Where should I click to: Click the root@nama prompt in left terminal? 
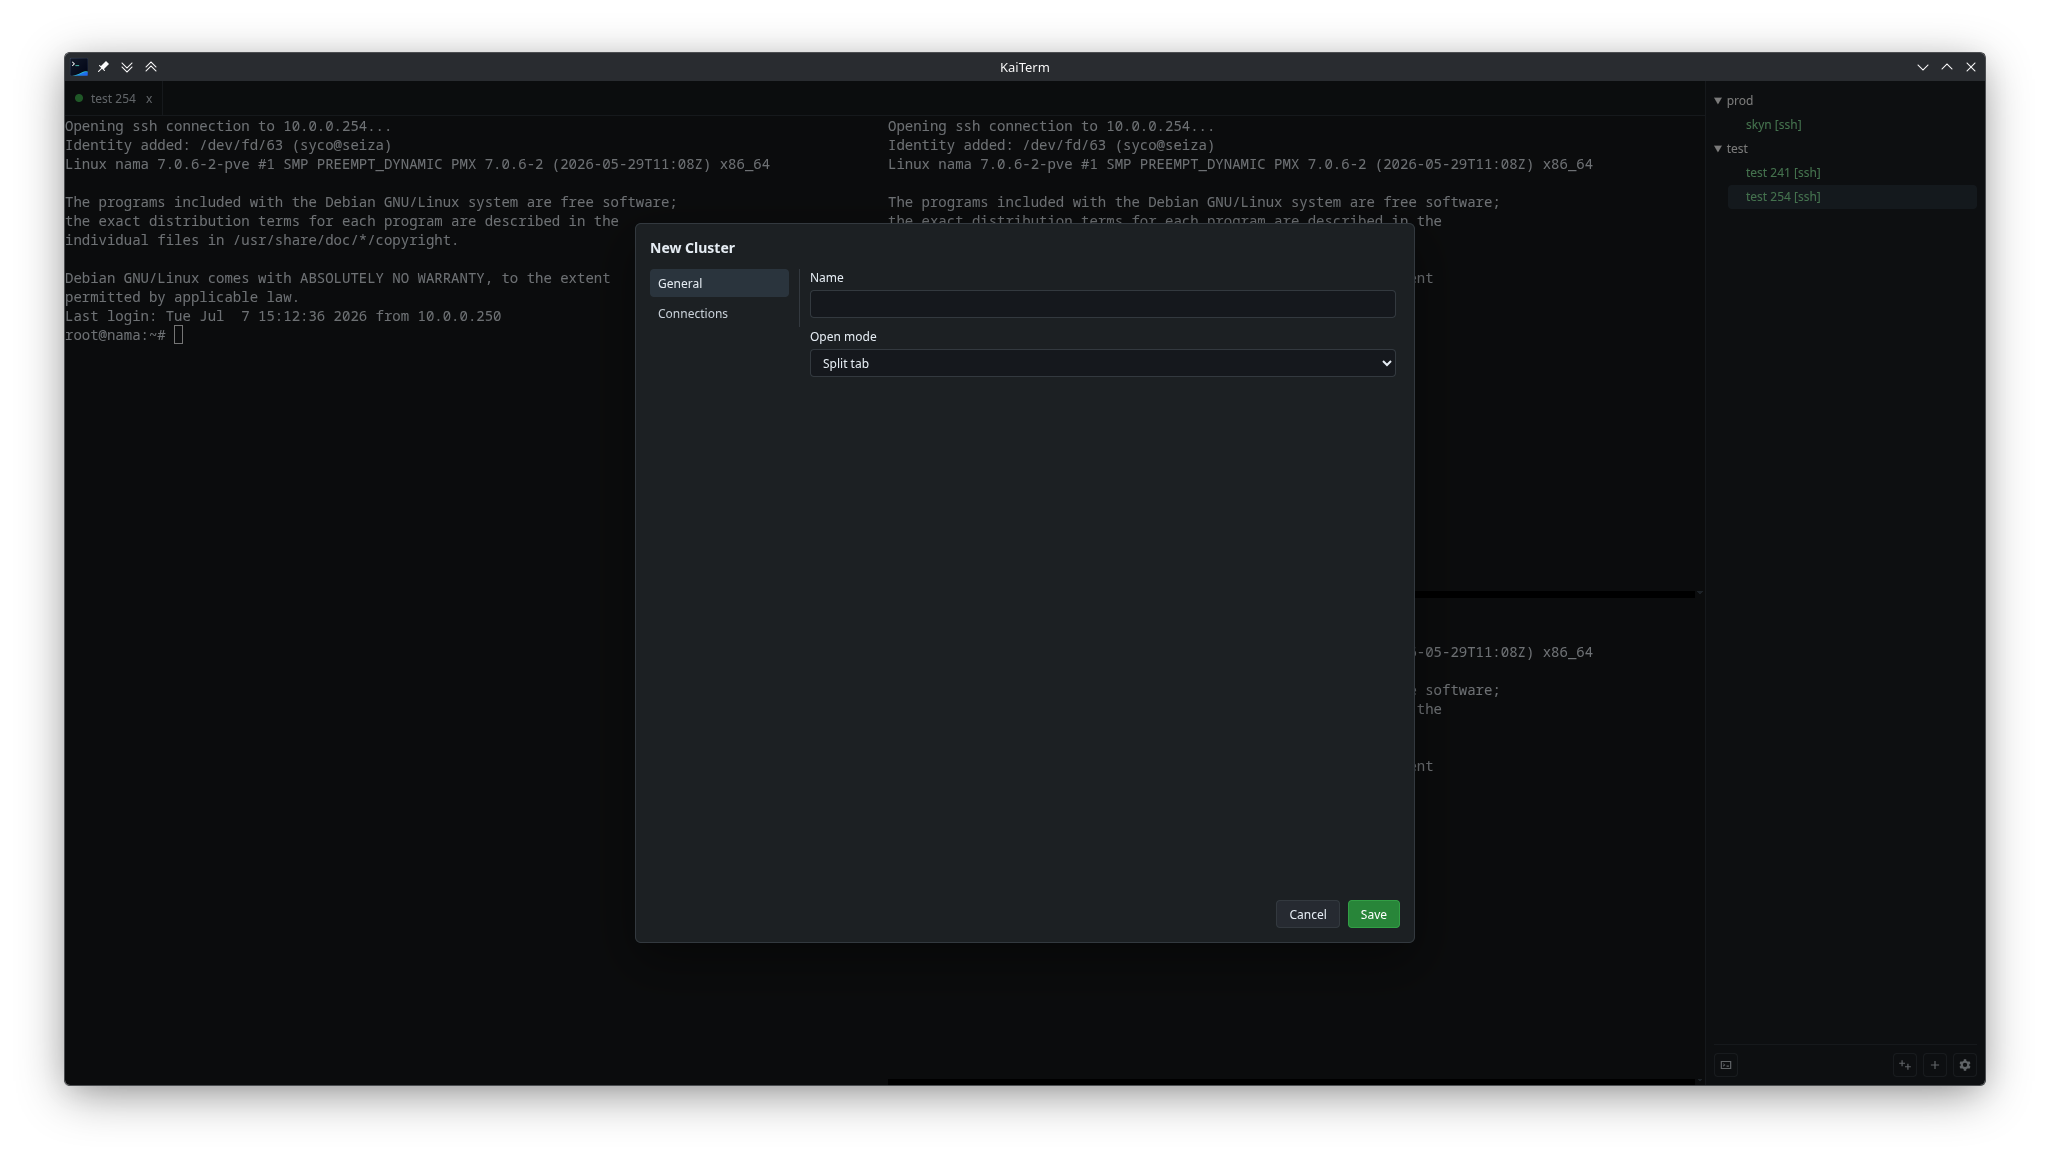(115, 335)
